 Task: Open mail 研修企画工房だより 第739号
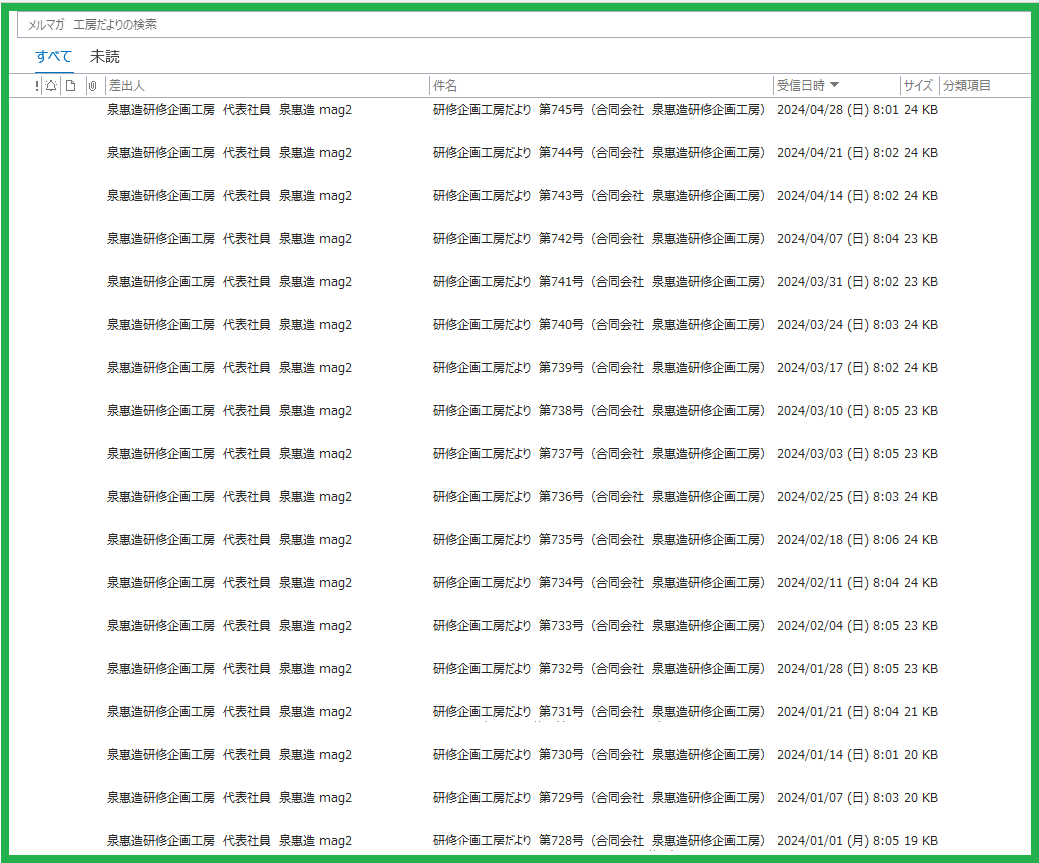click(598, 368)
